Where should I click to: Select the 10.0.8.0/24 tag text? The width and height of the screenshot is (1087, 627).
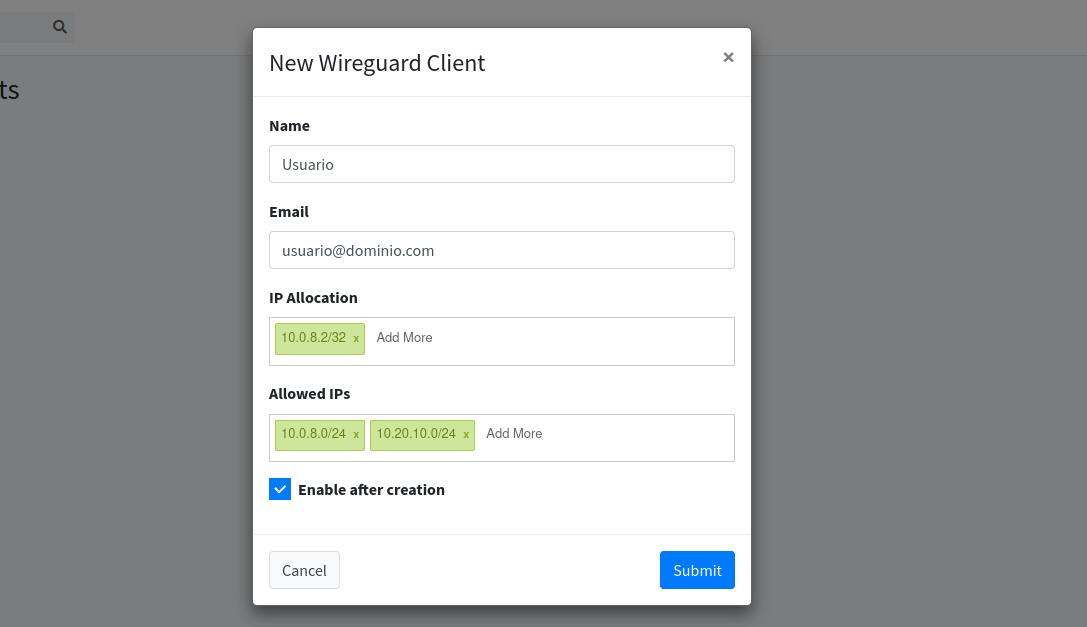pyautogui.click(x=313, y=434)
